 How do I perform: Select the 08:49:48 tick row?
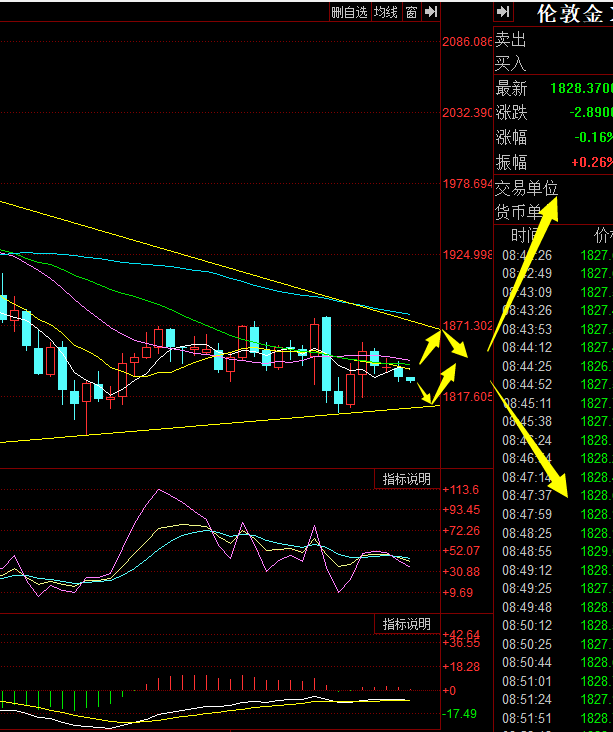[553, 607]
